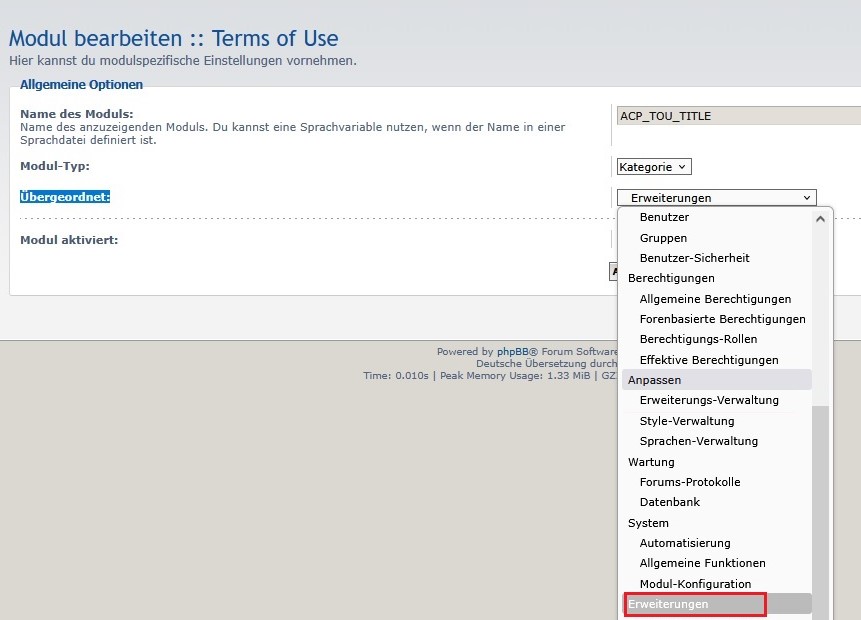Image resolution: width=861 pixels, height=620 pixels.
Task: Choose the highlighted Anpassen option
Action: [x=654, y=380]
